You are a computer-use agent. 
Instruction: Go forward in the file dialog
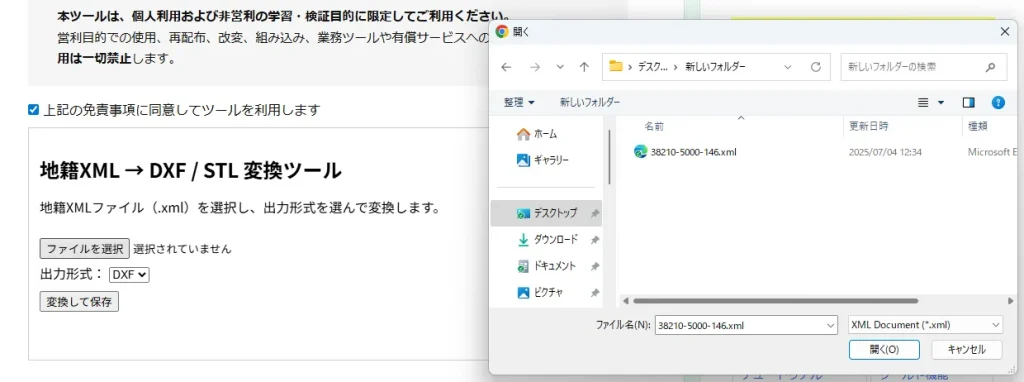pyautogui.click(x=535, y=67)
